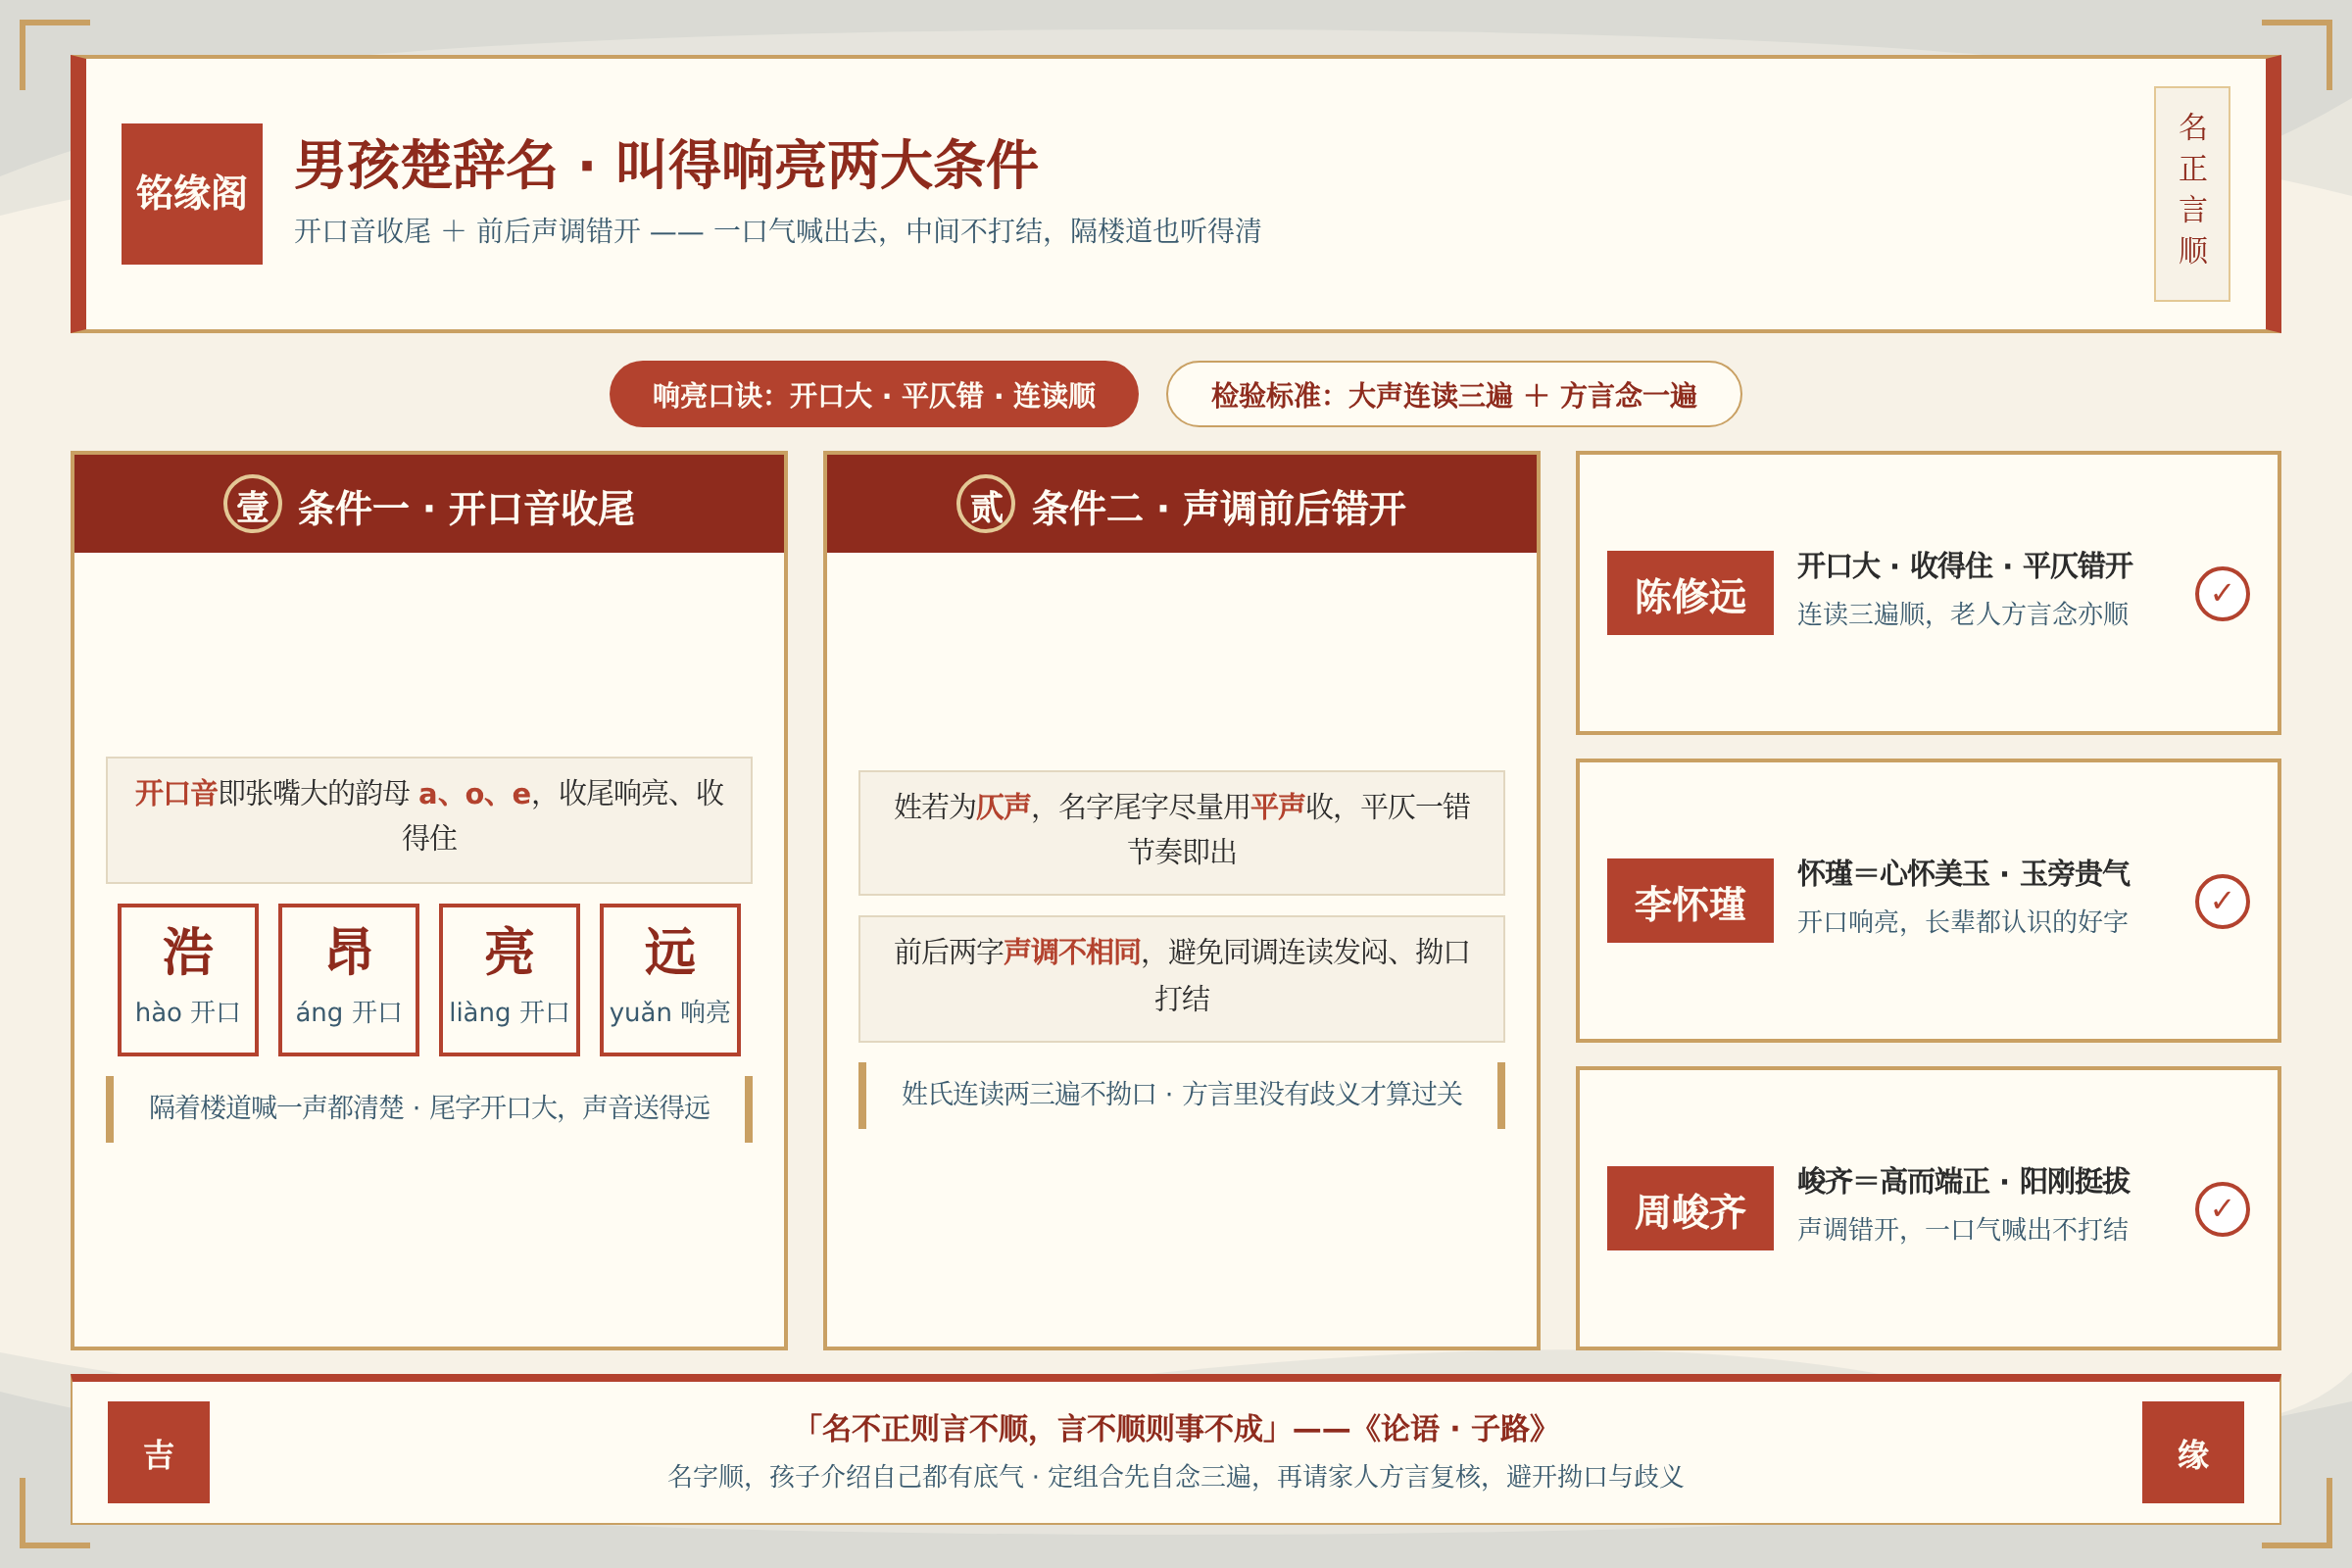Click the 前后两字声调不相同 rule box
Image resolution: width=2352 pixels, height=1568 pixels.
pos(1182,979)
